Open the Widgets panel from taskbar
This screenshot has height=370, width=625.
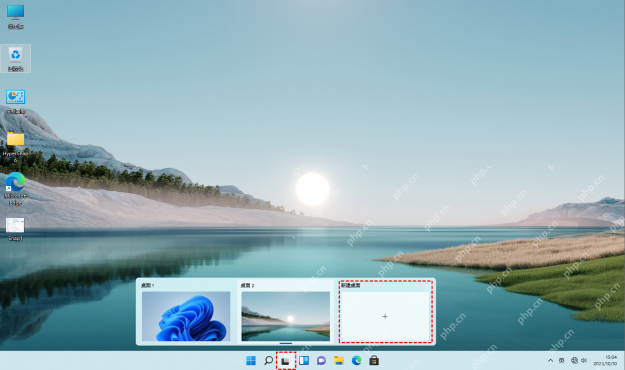click(304, 361)
